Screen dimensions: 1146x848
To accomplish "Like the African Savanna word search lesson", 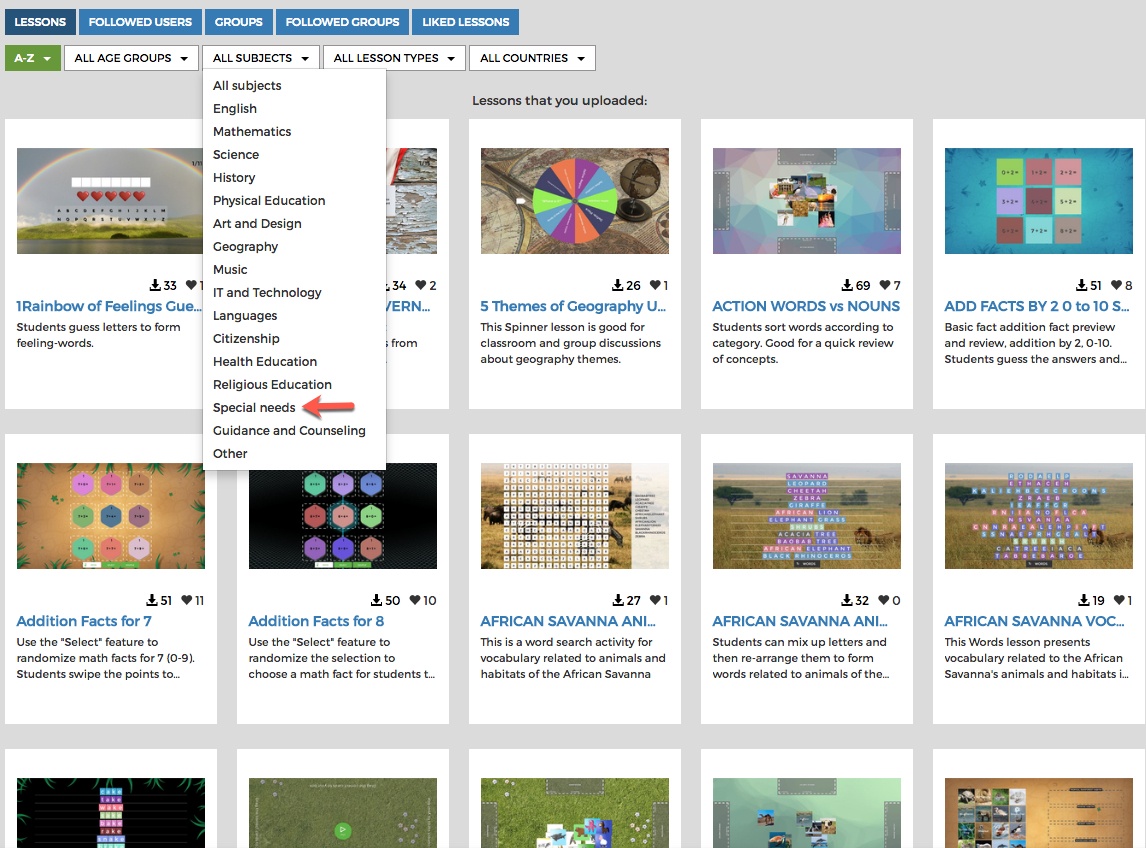I will [x=656, y=600].
